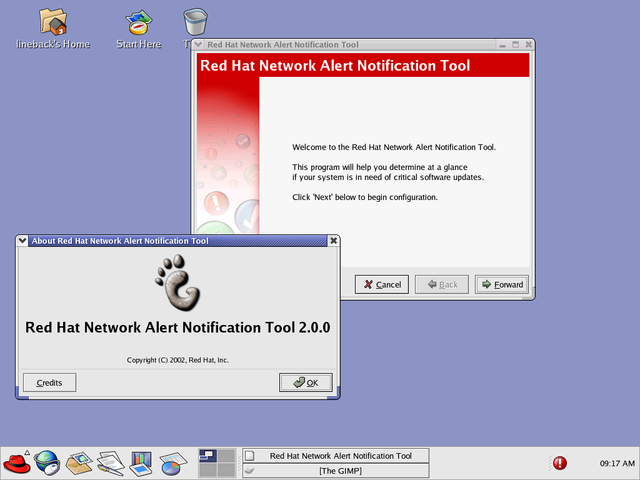This screenshot has height=480, width=640.
Task: Open the presentation application panel icon
Action: click(141, 463)
